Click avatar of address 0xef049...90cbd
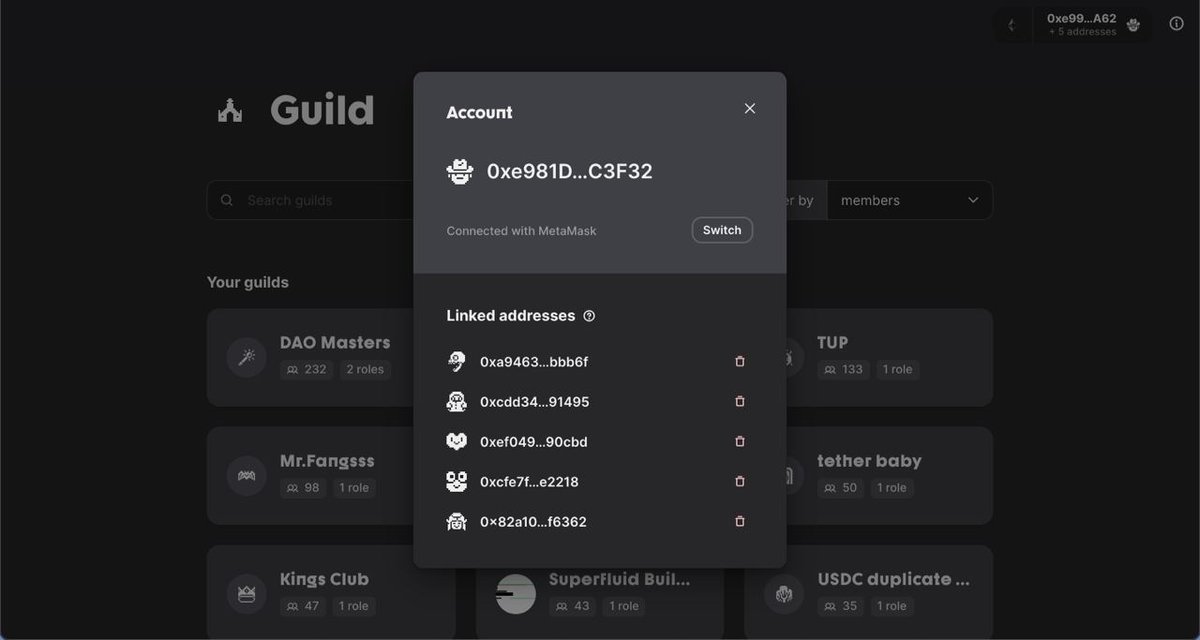Image resolution: width=1200 pixels, height=640 pixels. point(457,441)
